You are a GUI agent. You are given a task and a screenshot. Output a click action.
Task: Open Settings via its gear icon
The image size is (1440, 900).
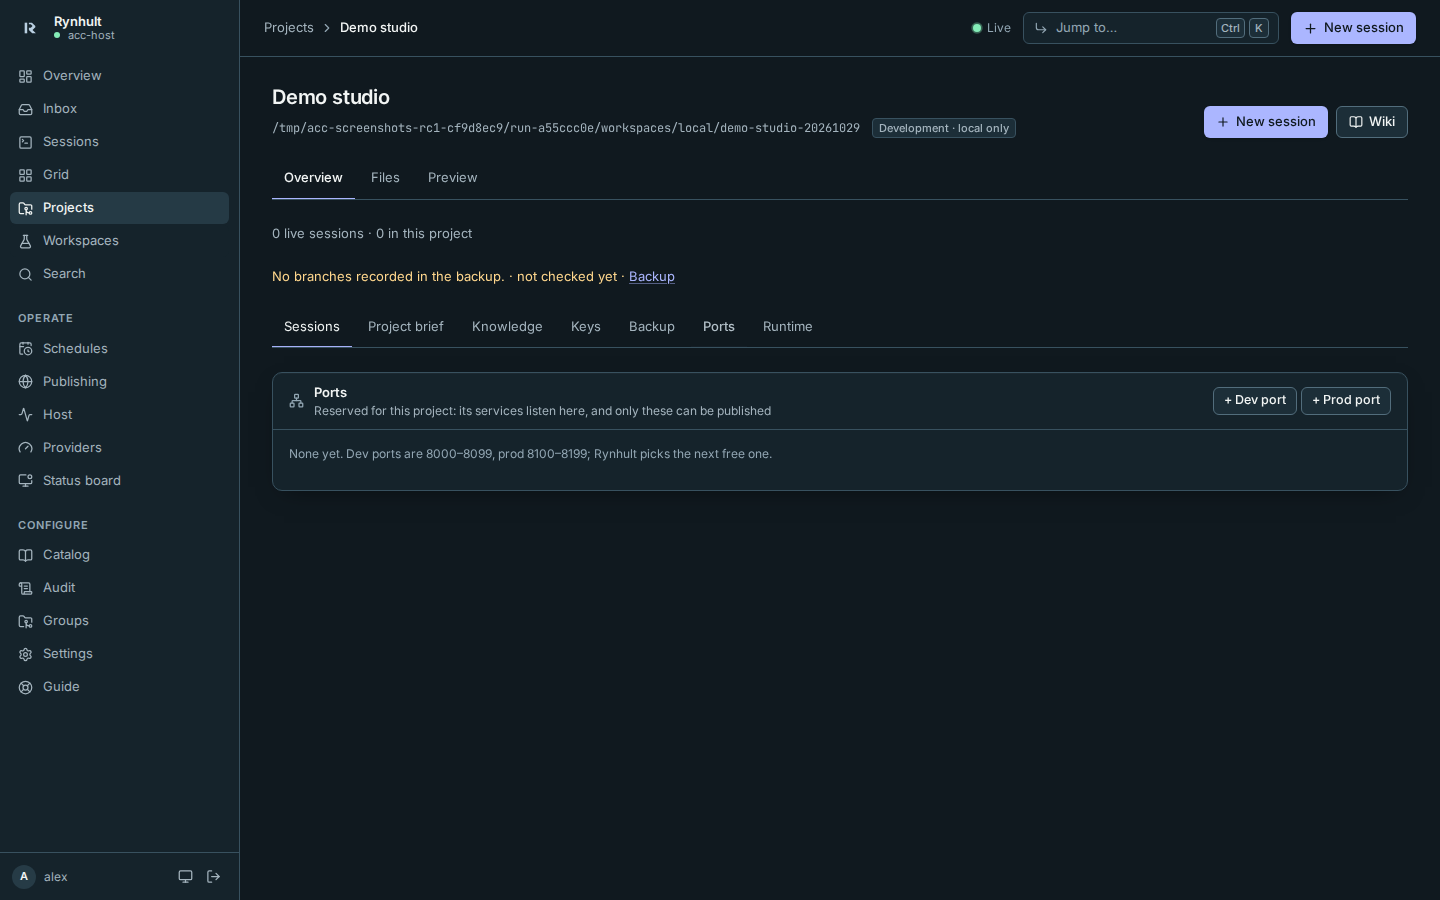(x=26, y=654)
